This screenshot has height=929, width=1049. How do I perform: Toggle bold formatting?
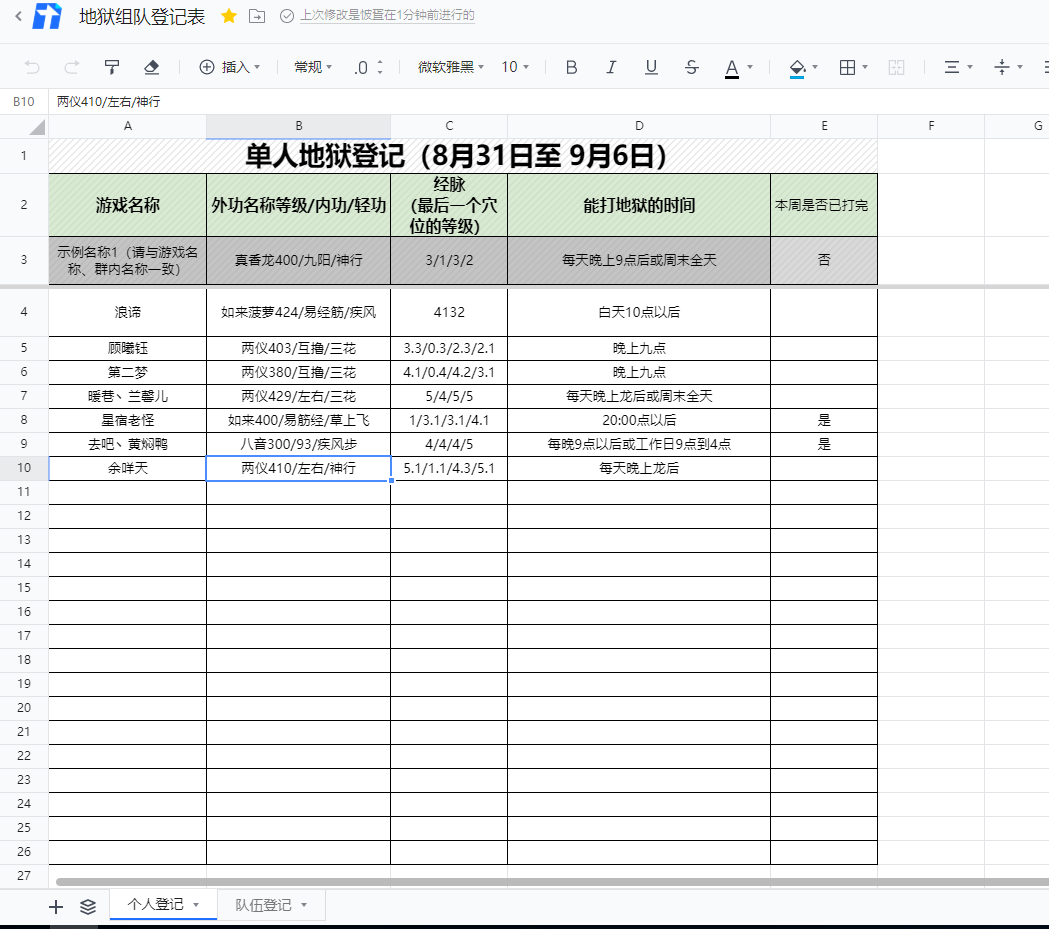571,67
